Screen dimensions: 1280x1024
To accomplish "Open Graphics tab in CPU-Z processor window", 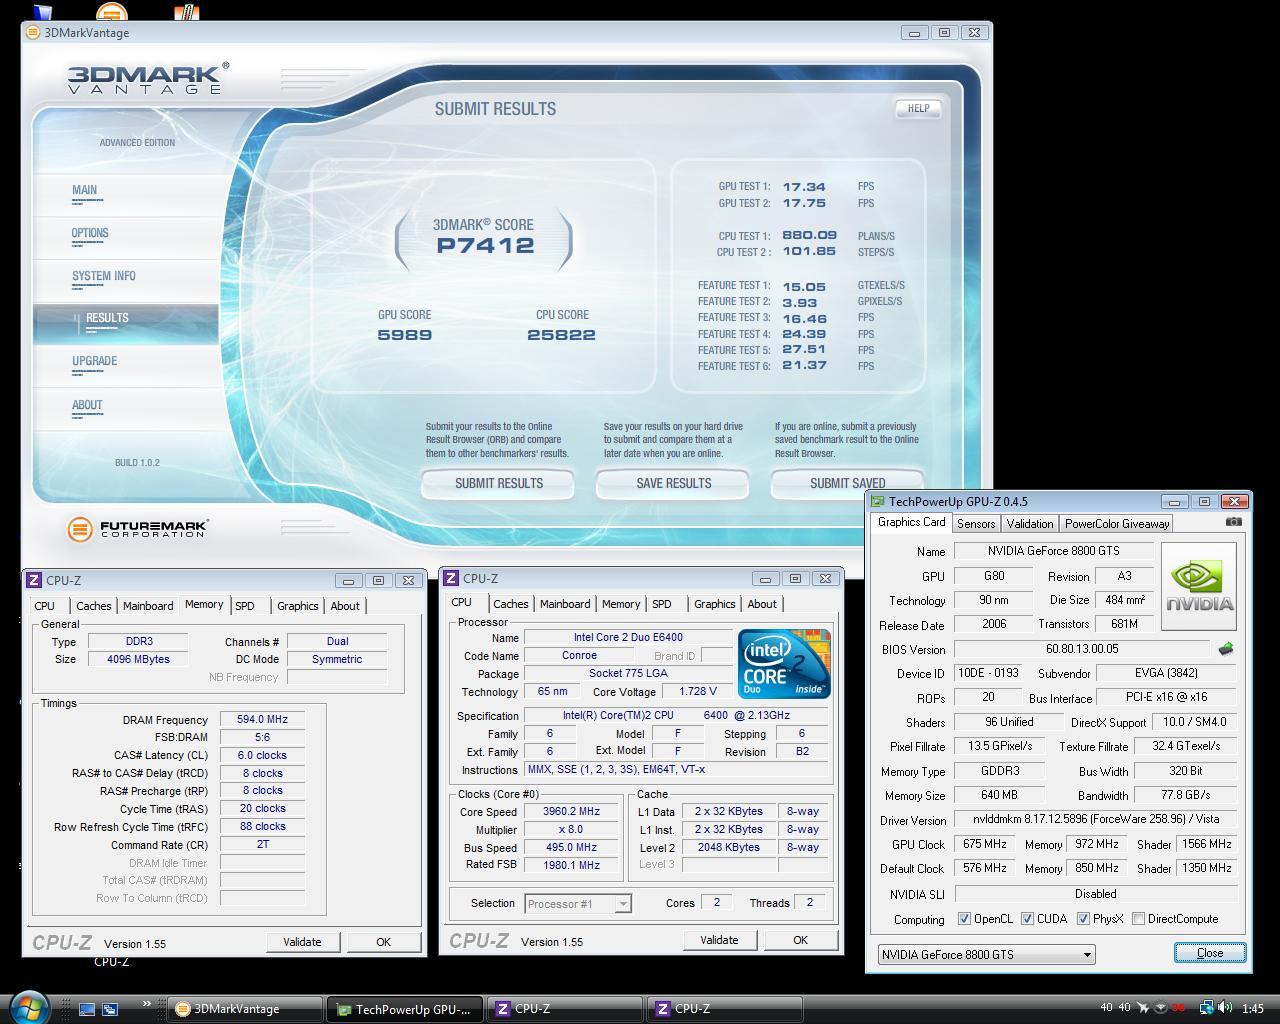I will 715,604.
